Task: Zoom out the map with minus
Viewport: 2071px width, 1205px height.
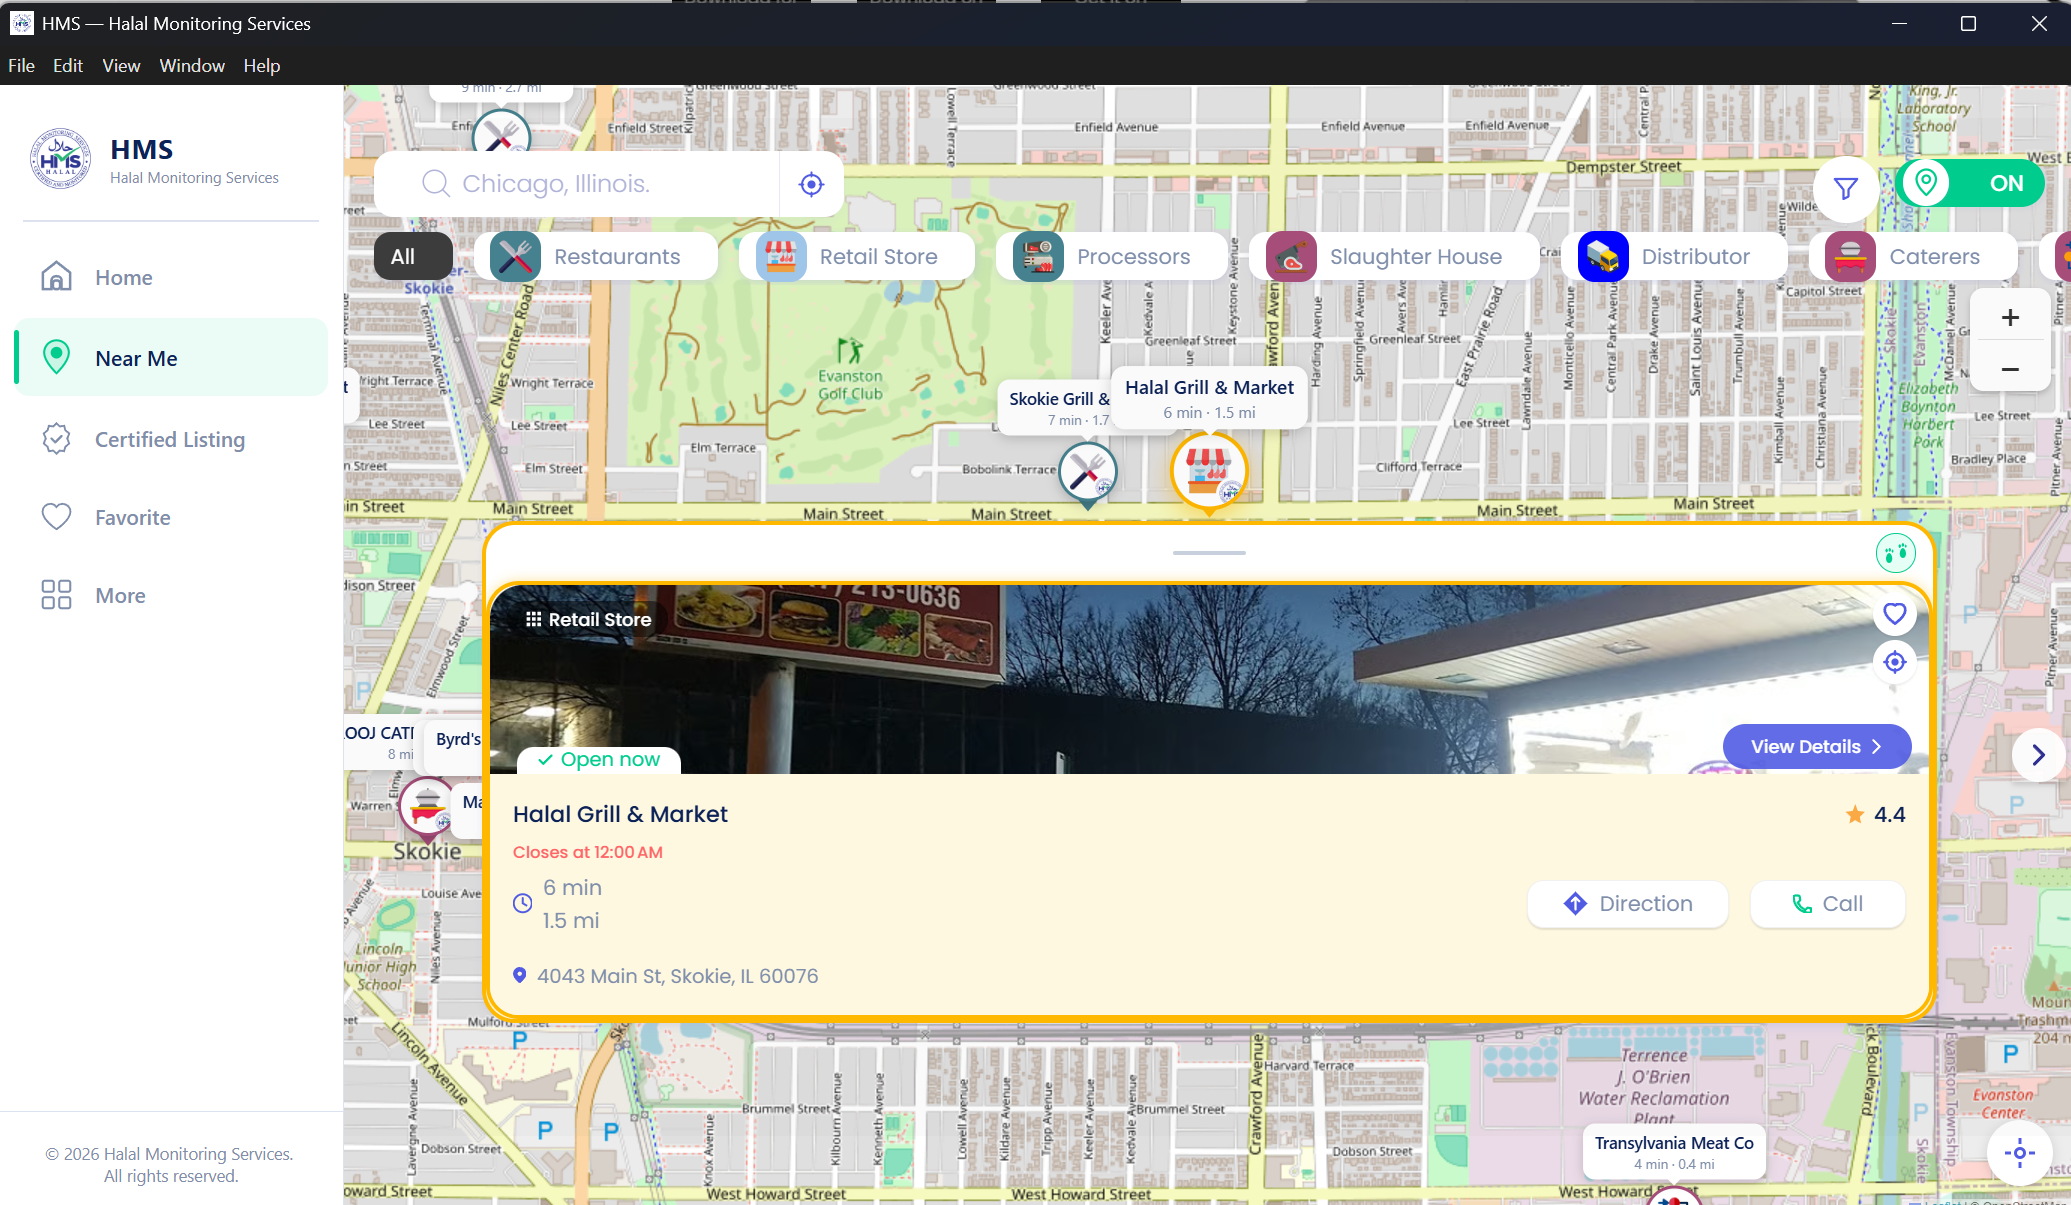Action: [2010, 369]
